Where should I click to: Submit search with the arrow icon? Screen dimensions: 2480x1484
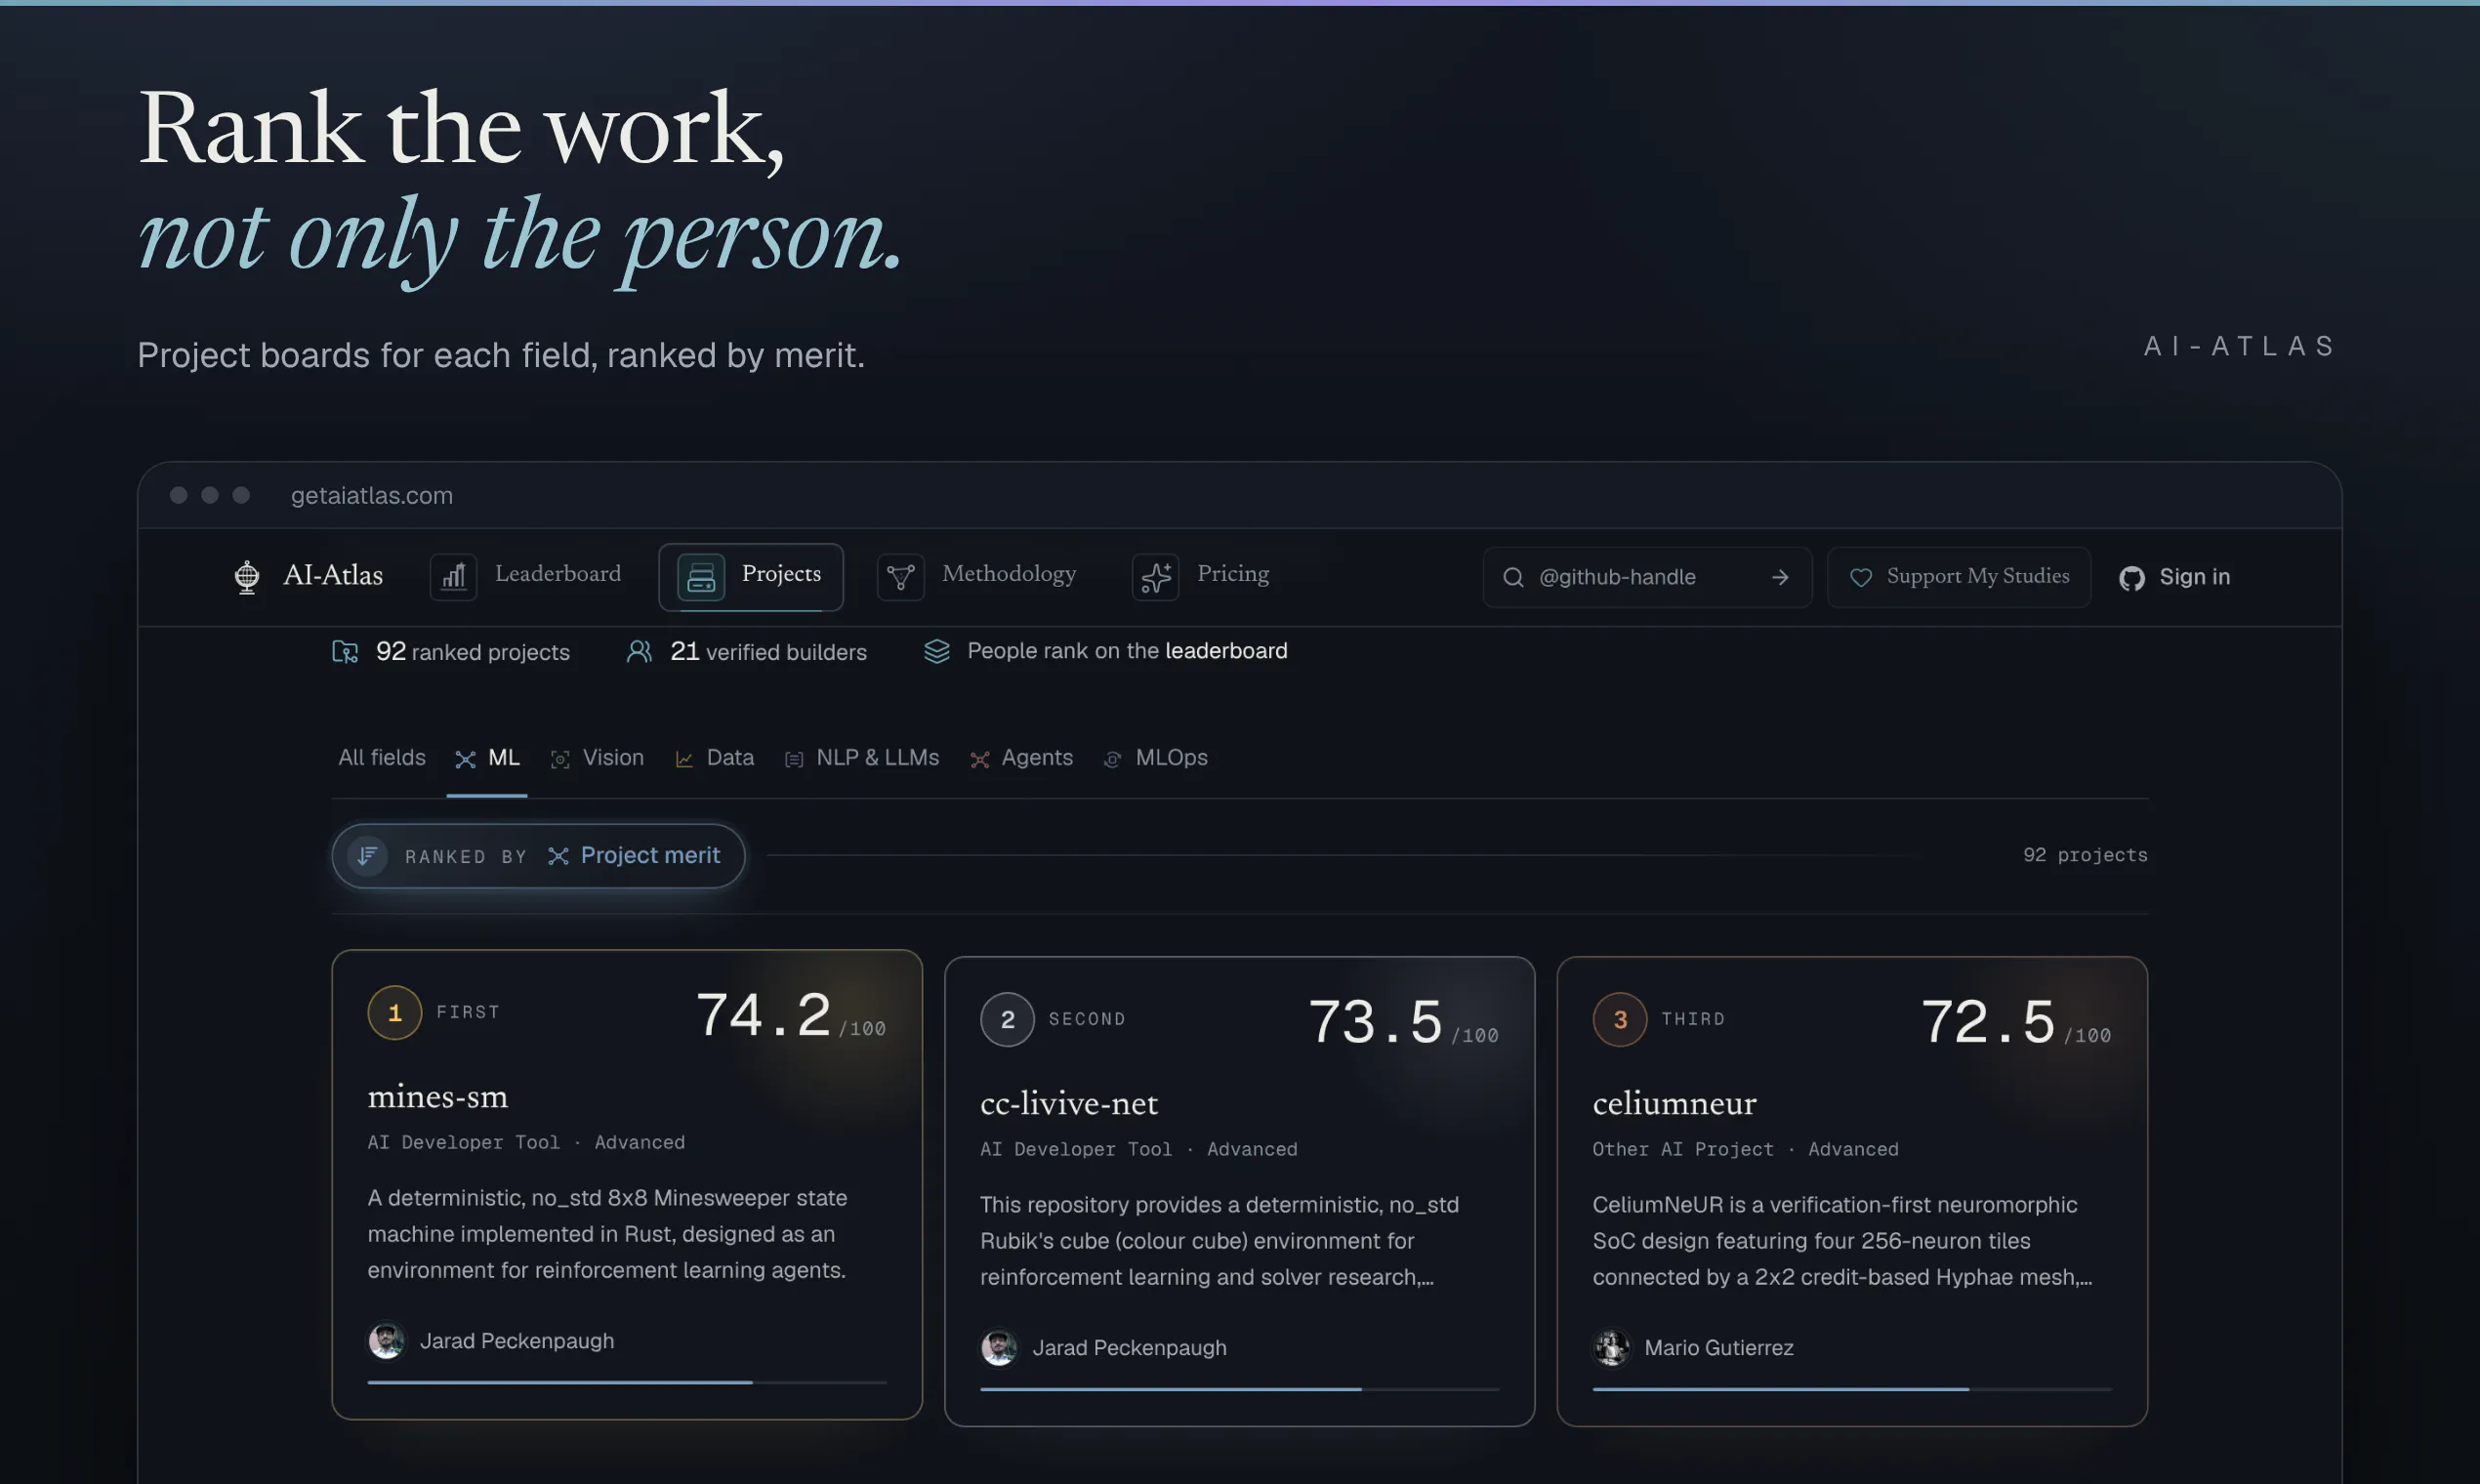[x=1780, y=577]
